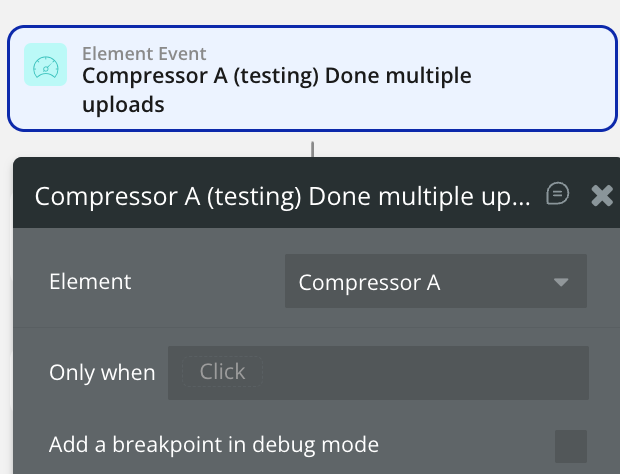Click 'Add a breakpoint in debug mode' text

[214, 444]
